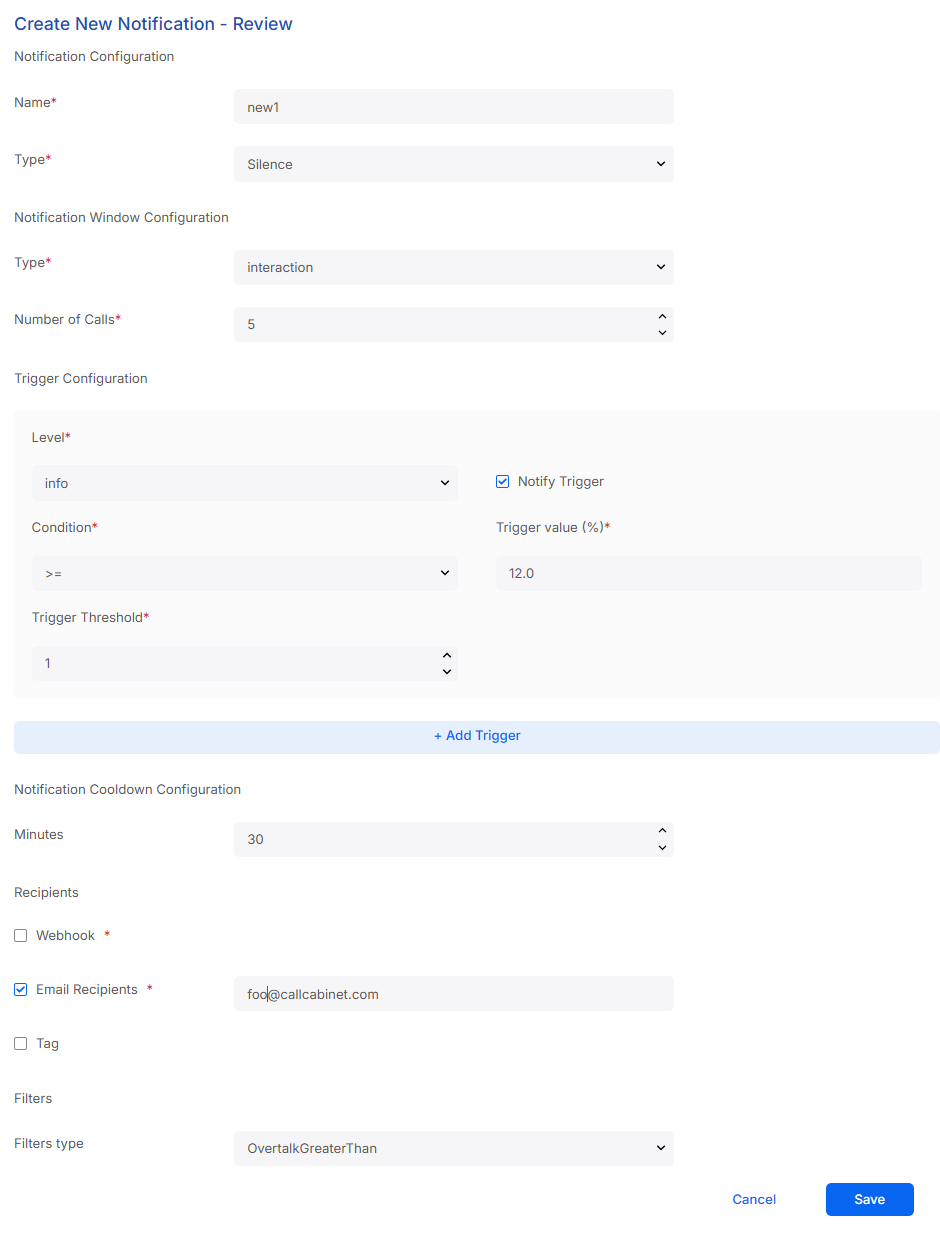Focus the Name field containing new1

point(454,107)
